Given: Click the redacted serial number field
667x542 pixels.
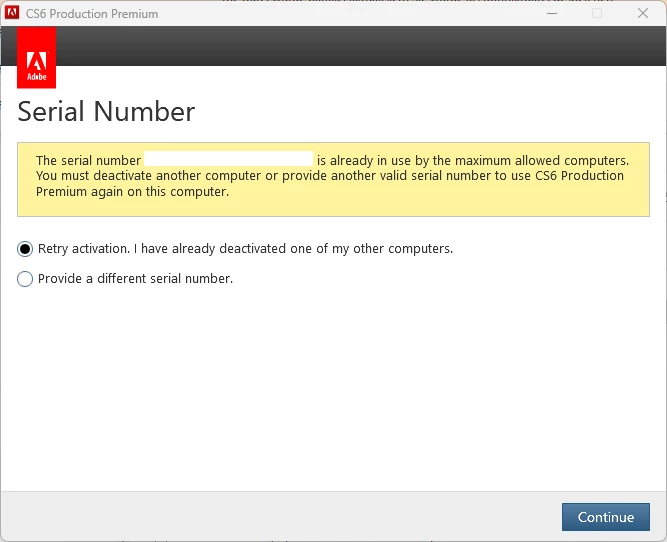Looking at the screenshot, I should point(228,159).
